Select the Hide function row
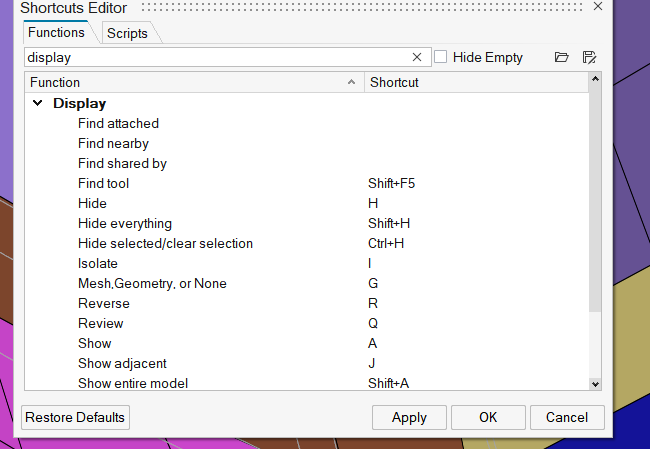Screen dimensions: 650x449 [307, 203]
